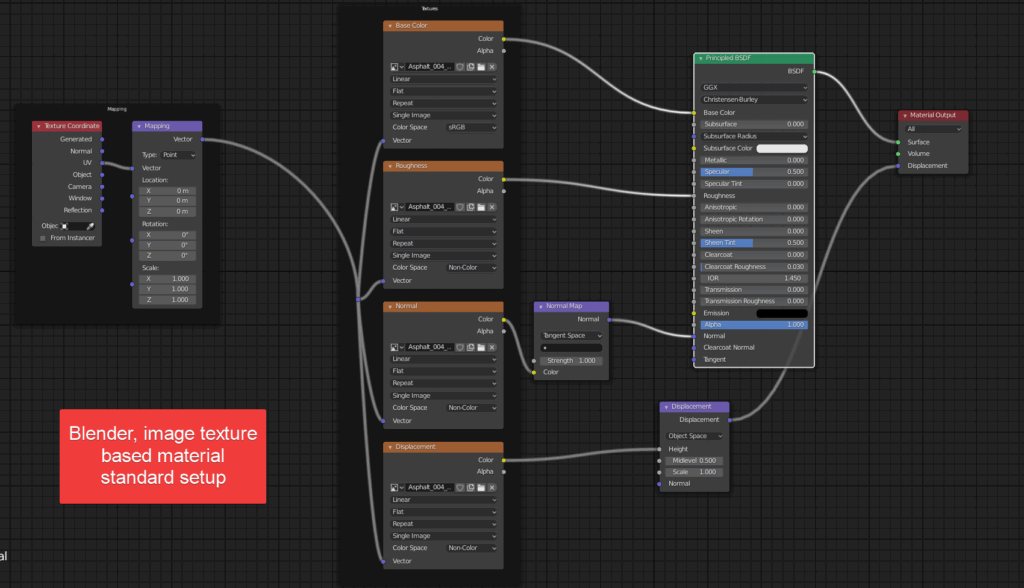Toggle fake user shield in Normal texture node

click(460, 347)
